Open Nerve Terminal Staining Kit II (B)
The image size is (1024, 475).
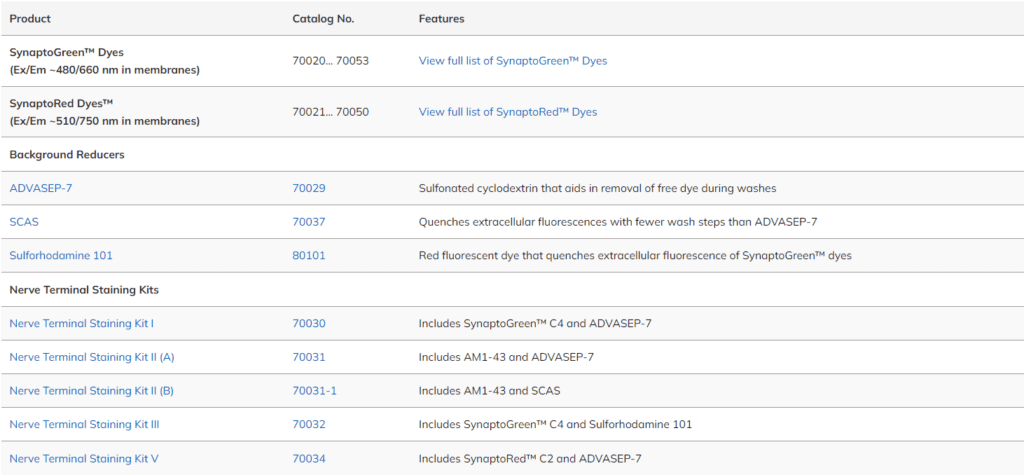click(91, 391)
